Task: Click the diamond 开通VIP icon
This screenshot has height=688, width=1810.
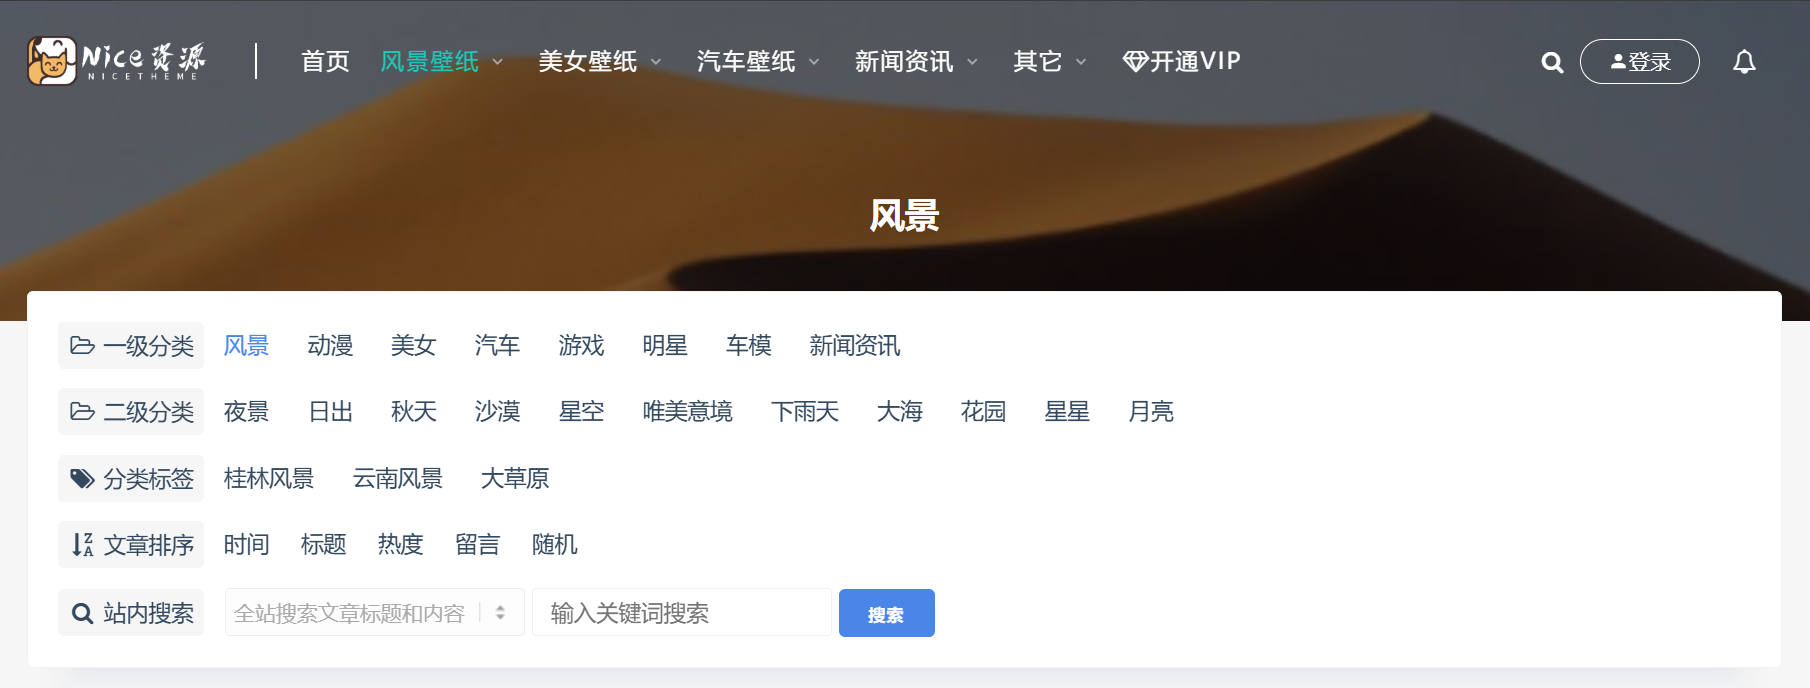Action: click(1135, 62)
